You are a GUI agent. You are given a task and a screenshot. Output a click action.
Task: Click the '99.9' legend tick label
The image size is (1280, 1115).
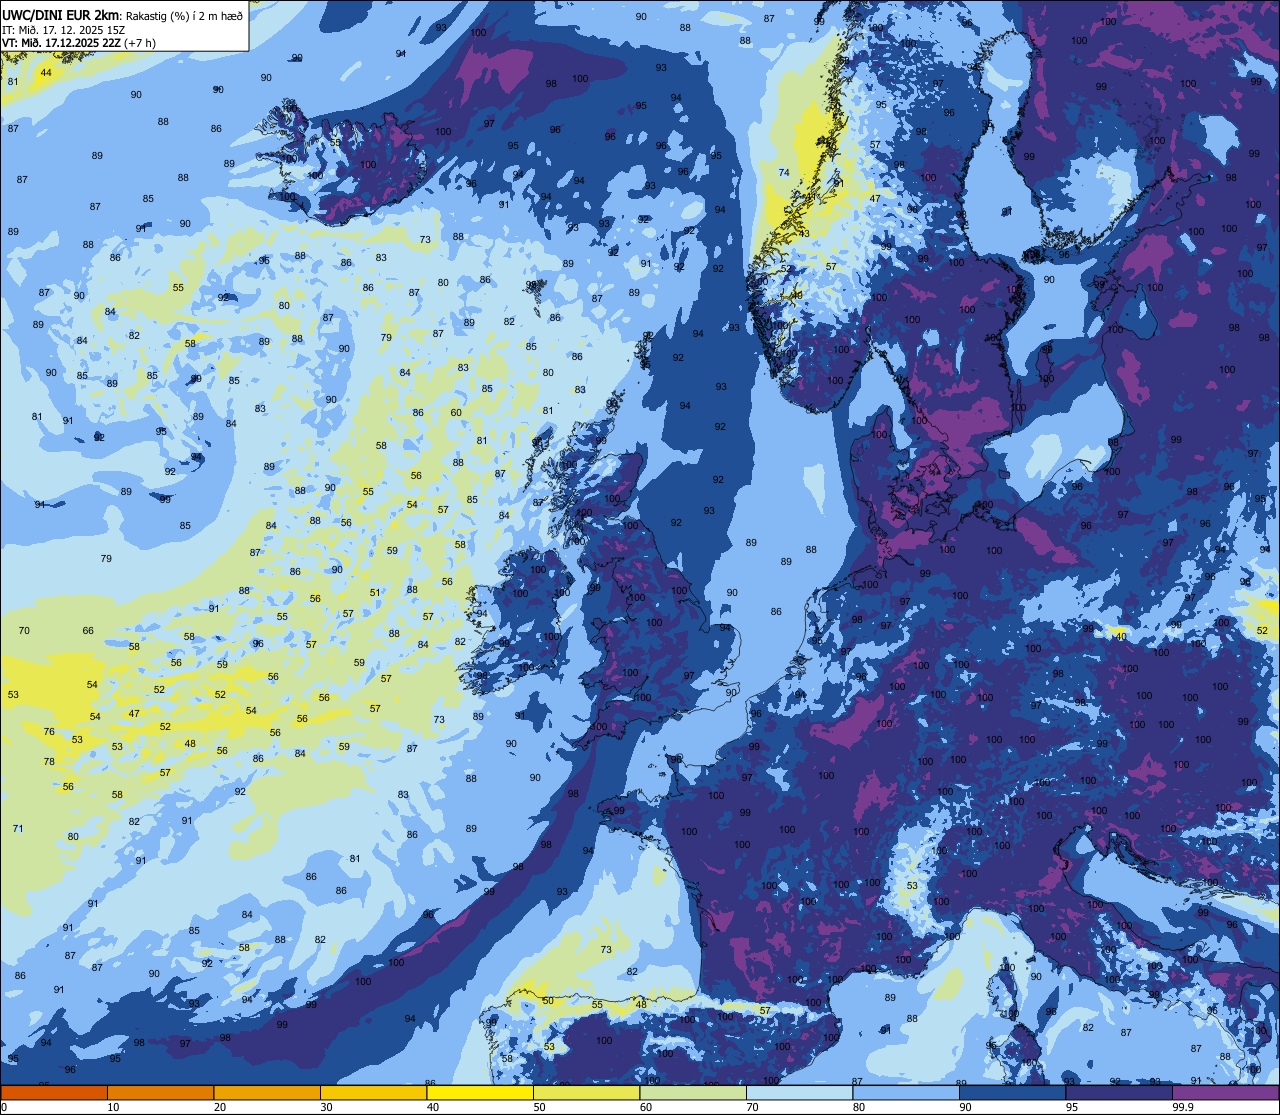point(1185,1107)
